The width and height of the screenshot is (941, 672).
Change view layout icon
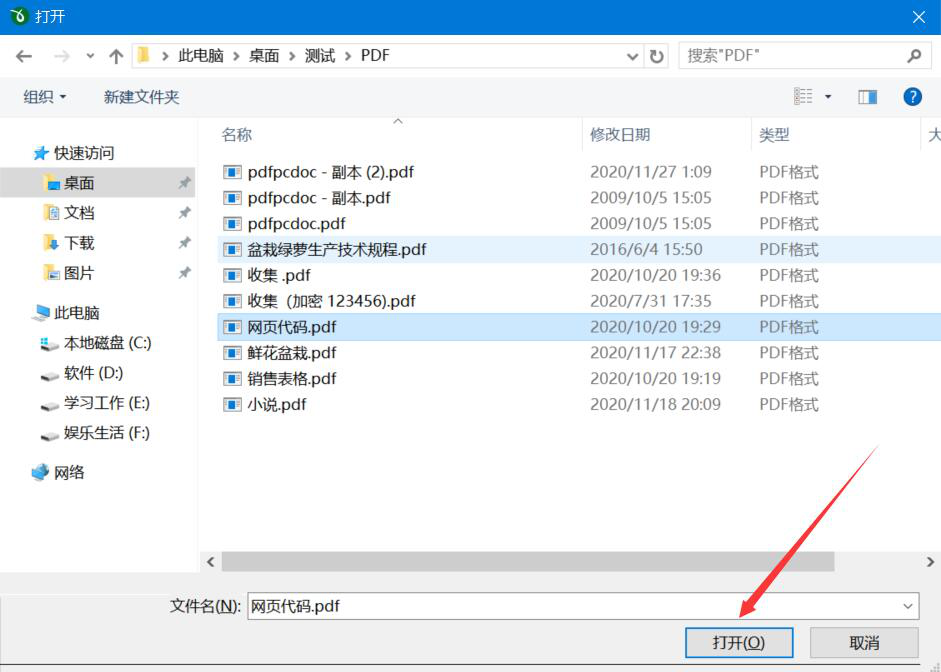pos(804,96)
